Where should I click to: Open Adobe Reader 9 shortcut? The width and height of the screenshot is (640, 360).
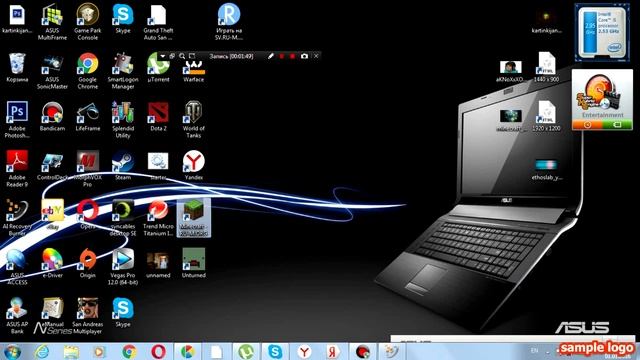point(17,169)
